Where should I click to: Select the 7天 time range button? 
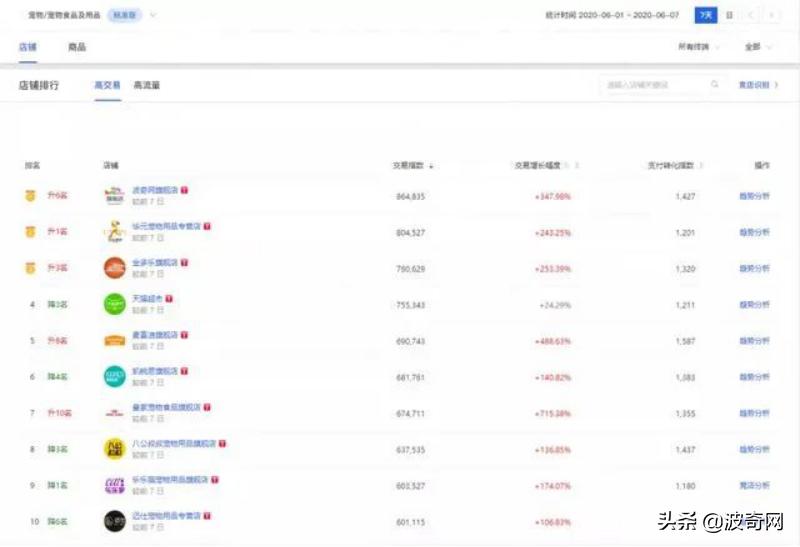(x=706, y=15)
